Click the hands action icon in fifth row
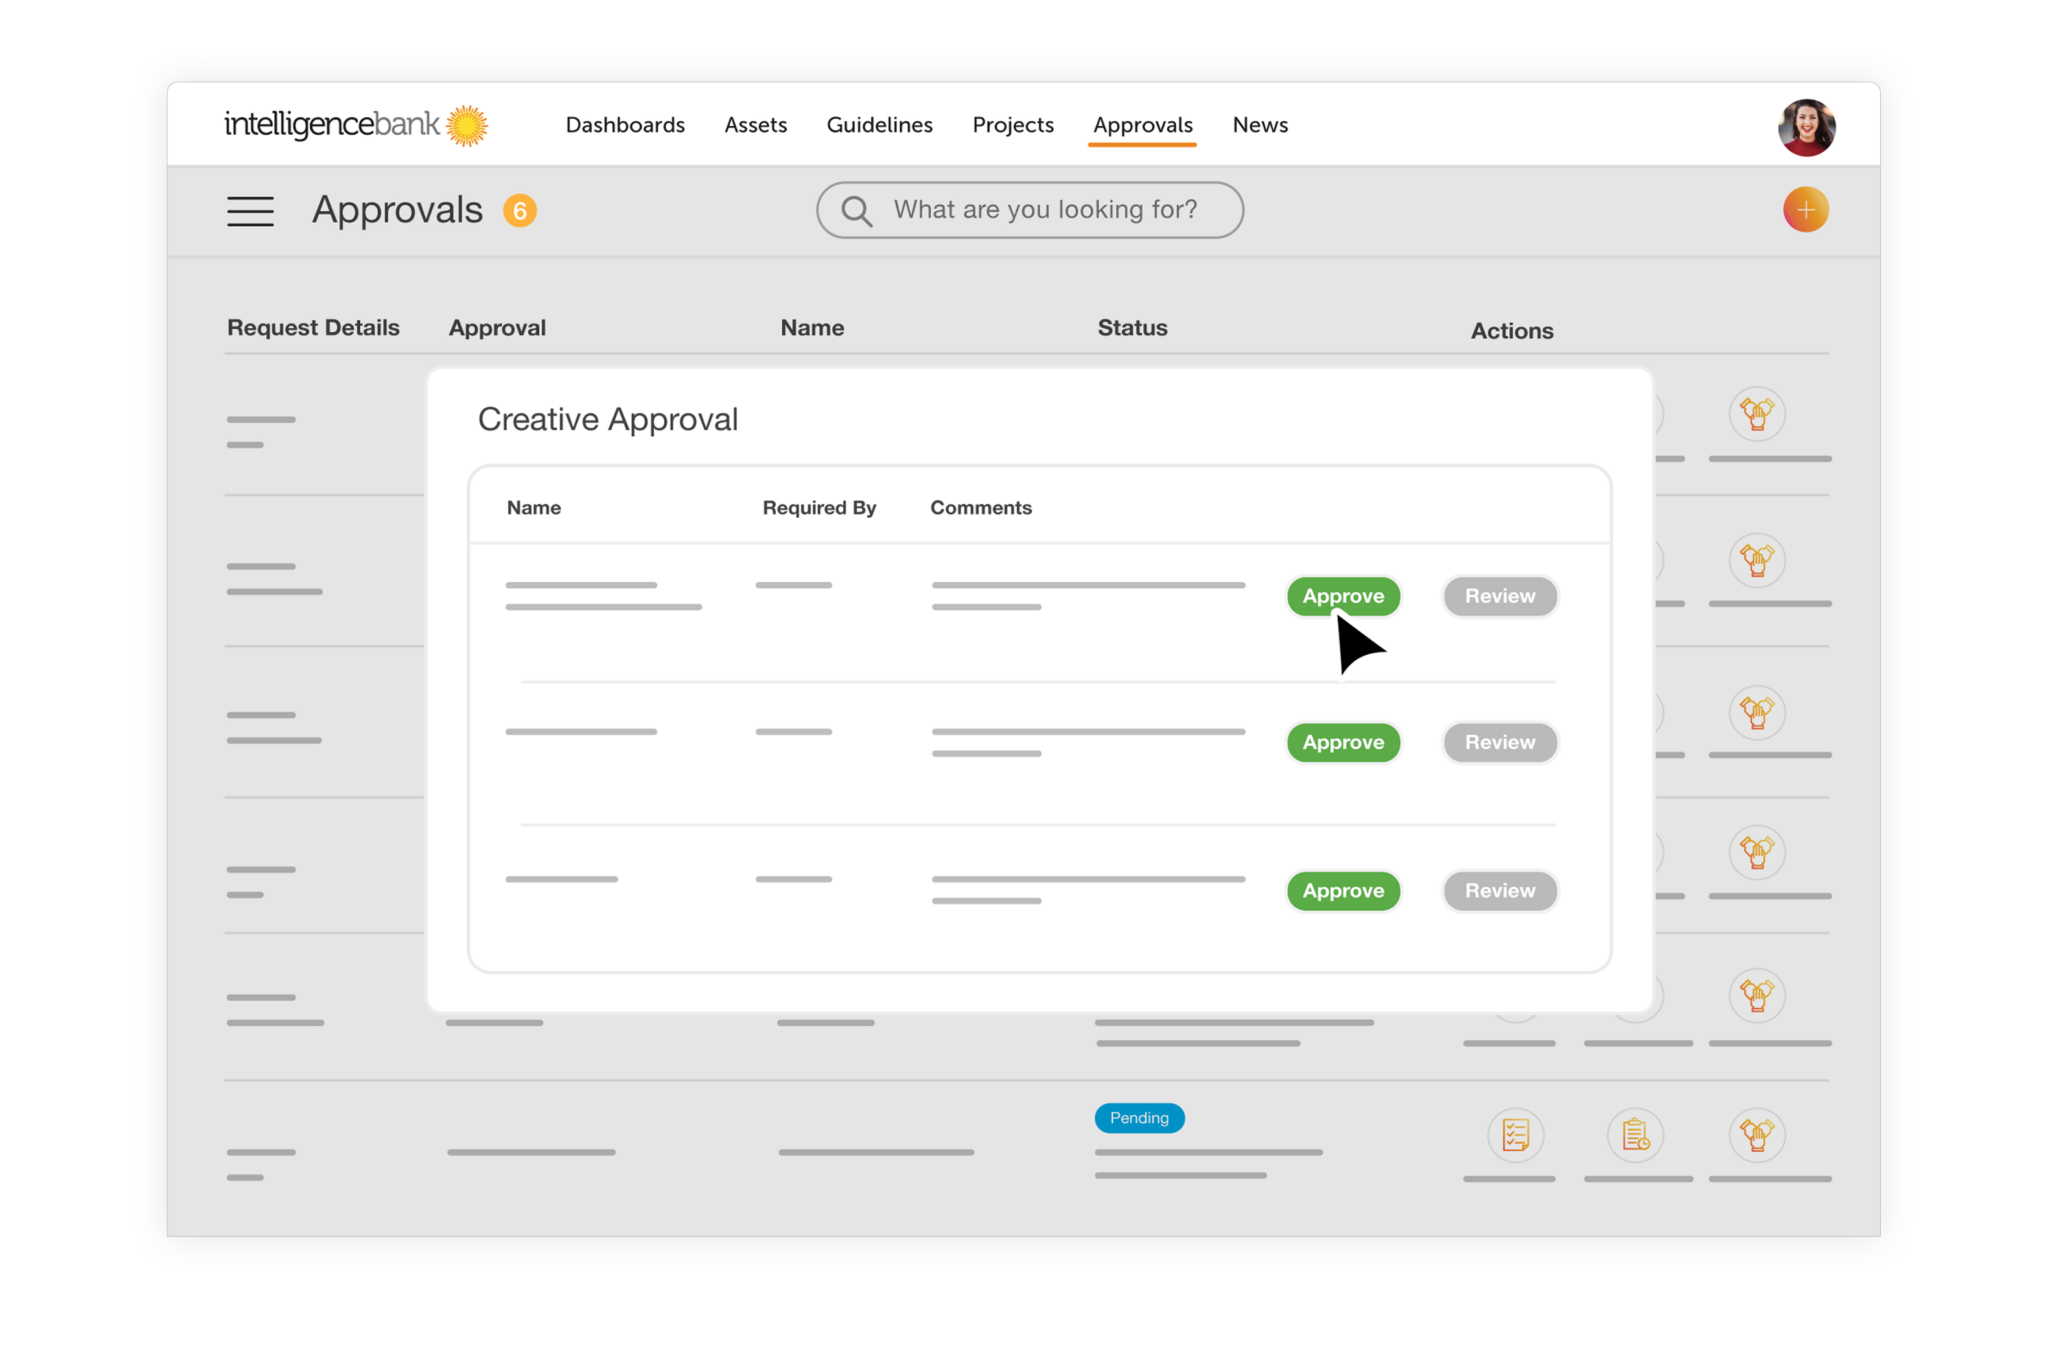 [1757, 995]
